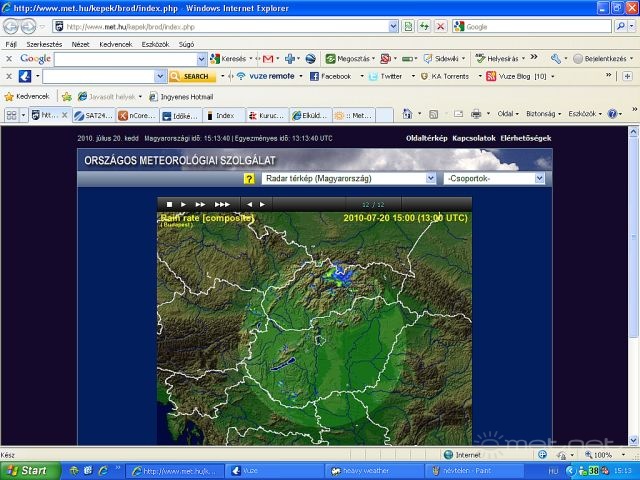Viewport: 640px width, 480px height.
Task: Open the Kedvencek menu in menu bar
Action: (115, 44)
